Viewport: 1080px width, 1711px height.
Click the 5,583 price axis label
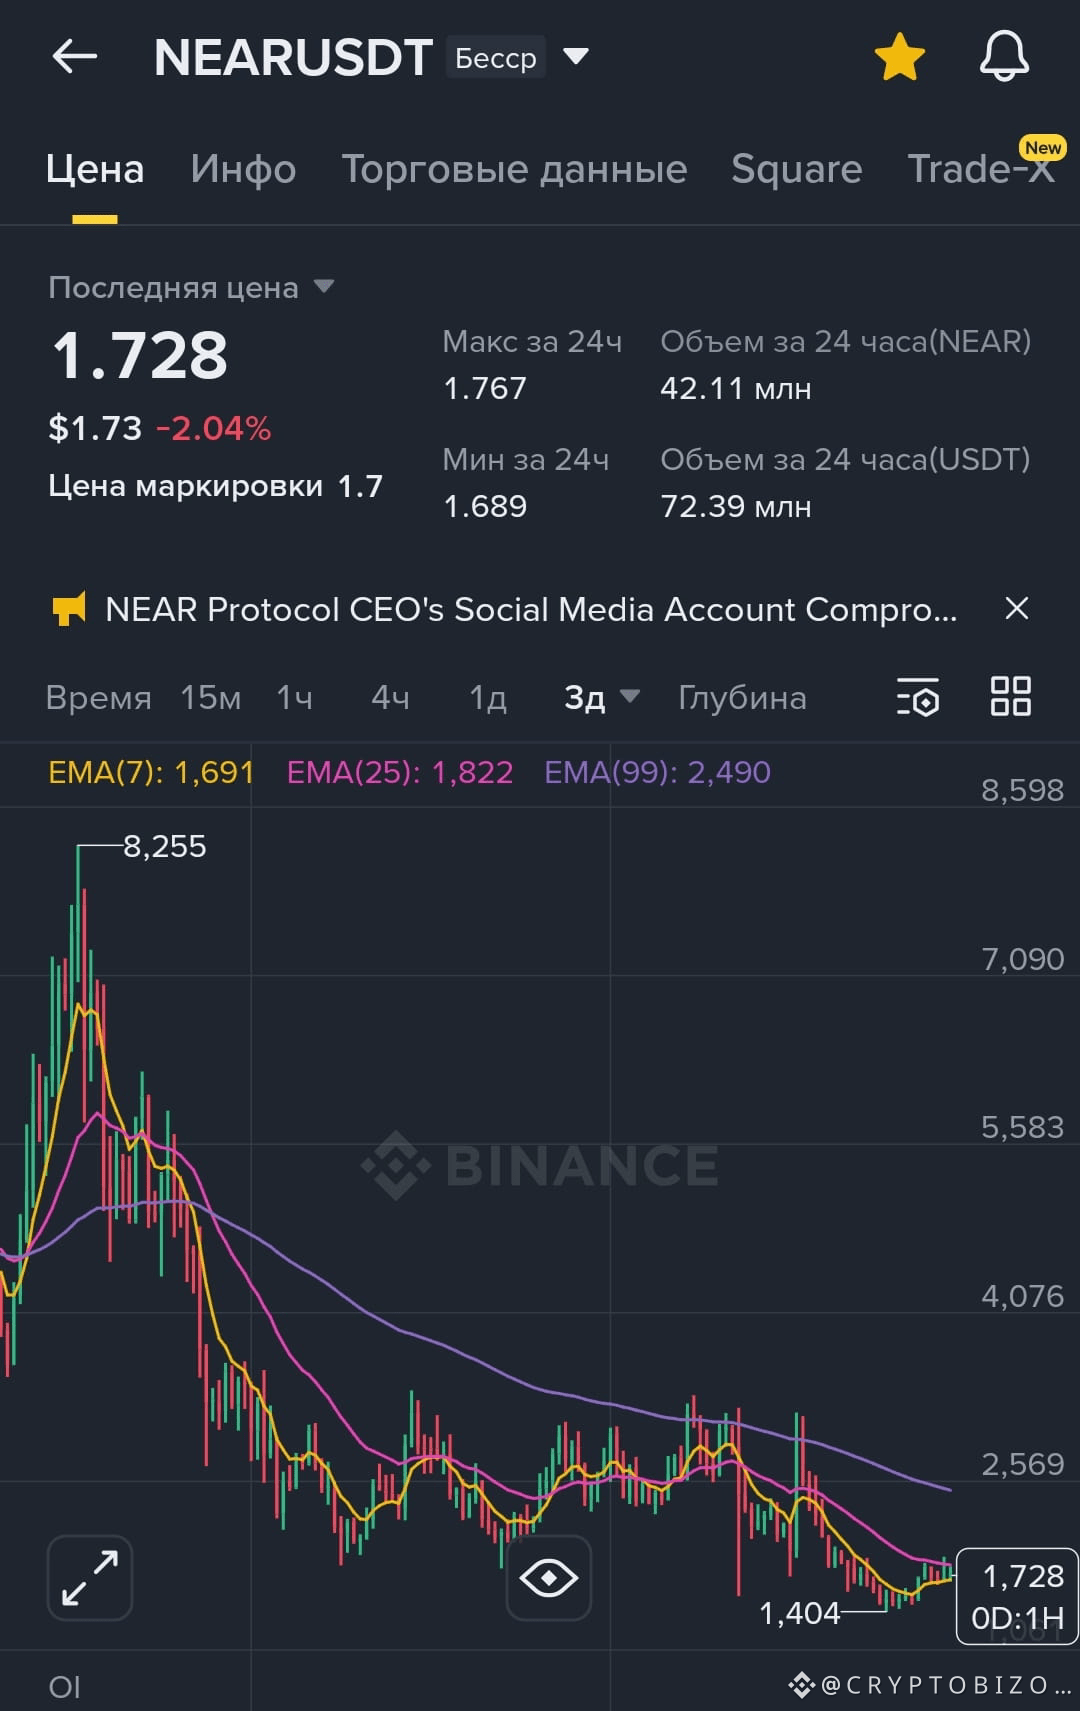click(x=1022, y=1127)
